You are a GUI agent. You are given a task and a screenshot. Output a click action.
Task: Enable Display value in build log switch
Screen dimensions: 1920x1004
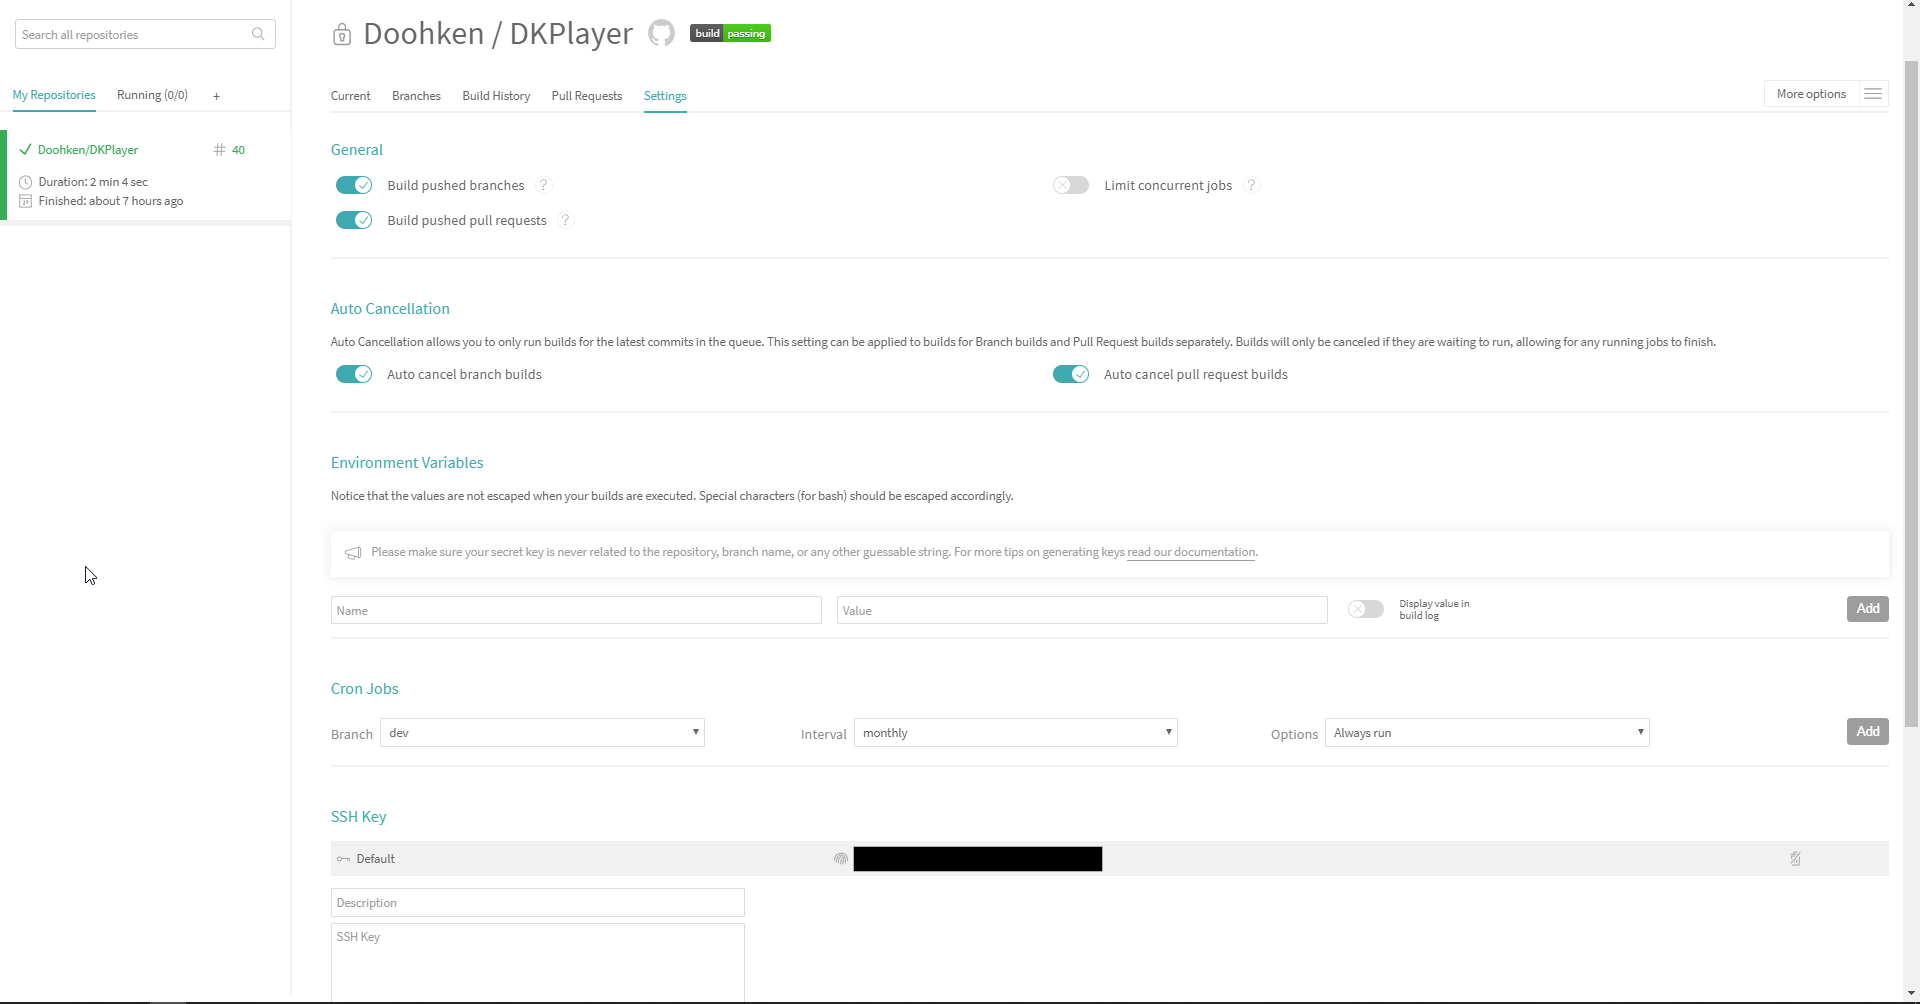point(1366,609)
